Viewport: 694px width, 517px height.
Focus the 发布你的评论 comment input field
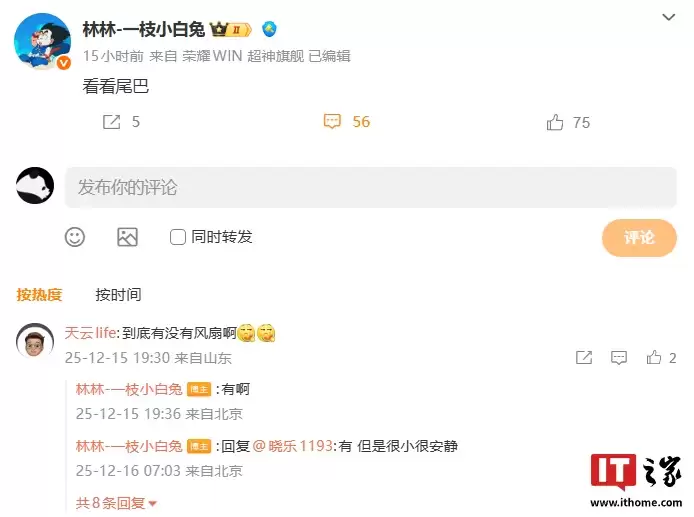pyautogui.click(x=371, y=187)
